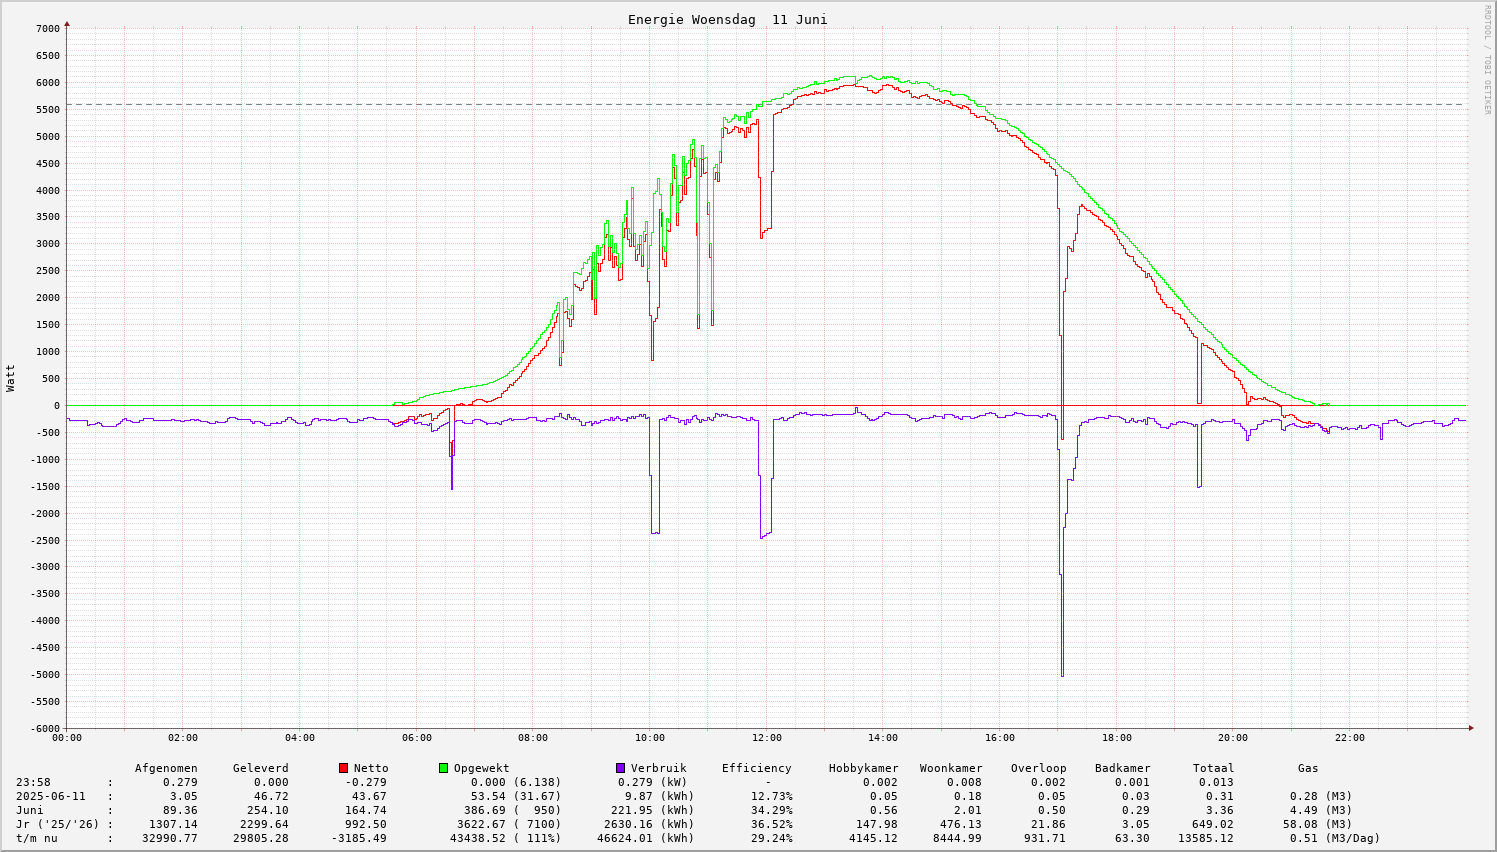Click the 7000 y-axis value label
Screen dimensions: 1497x852
(47, 28)
